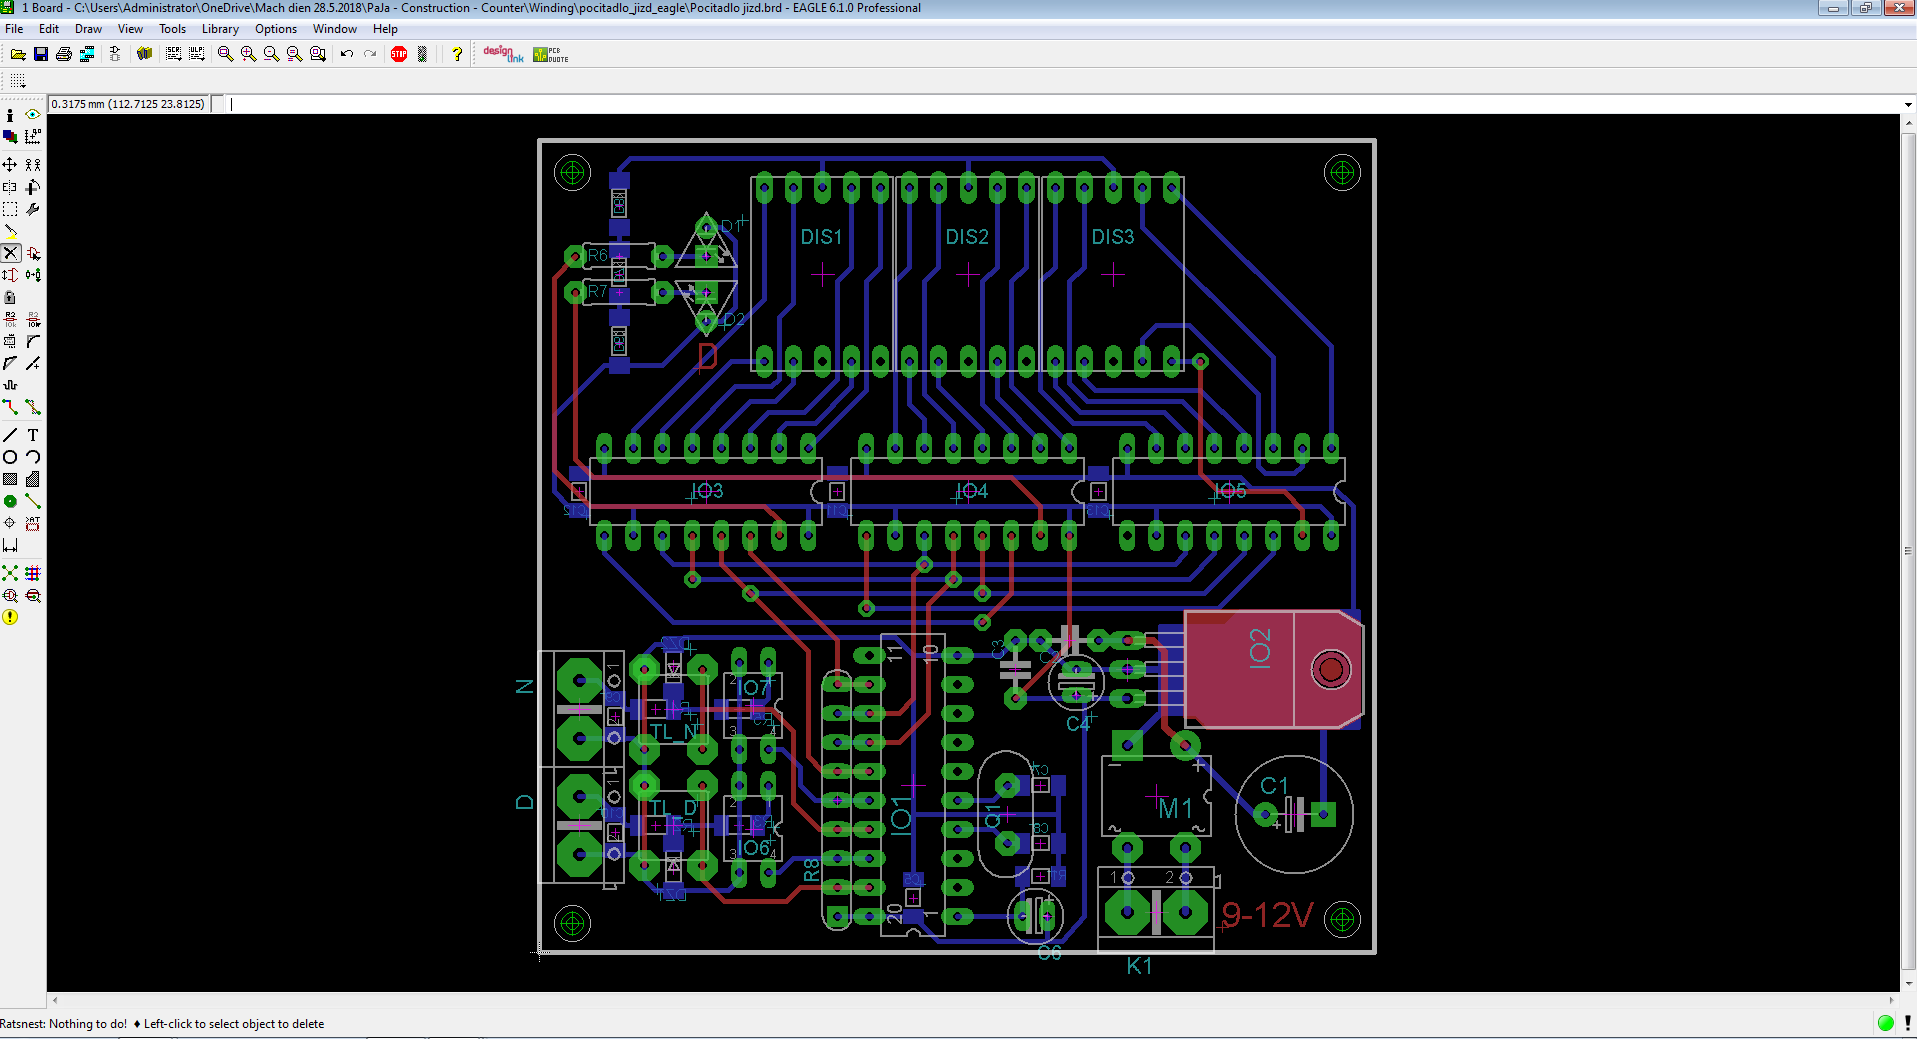Screen dimensions: 1917x1039
Task: Click the Ratsnest tool
Action: 10,573
